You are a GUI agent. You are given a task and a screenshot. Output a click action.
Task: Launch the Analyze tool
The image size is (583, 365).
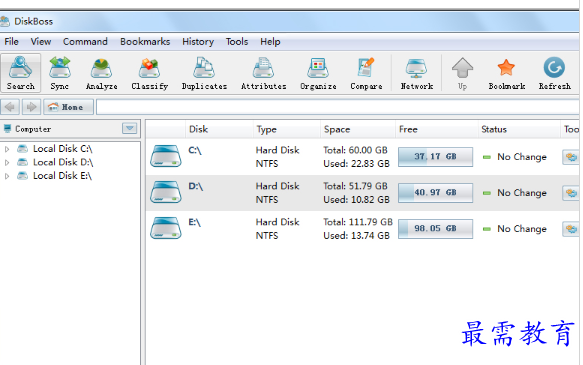point(102,73)
